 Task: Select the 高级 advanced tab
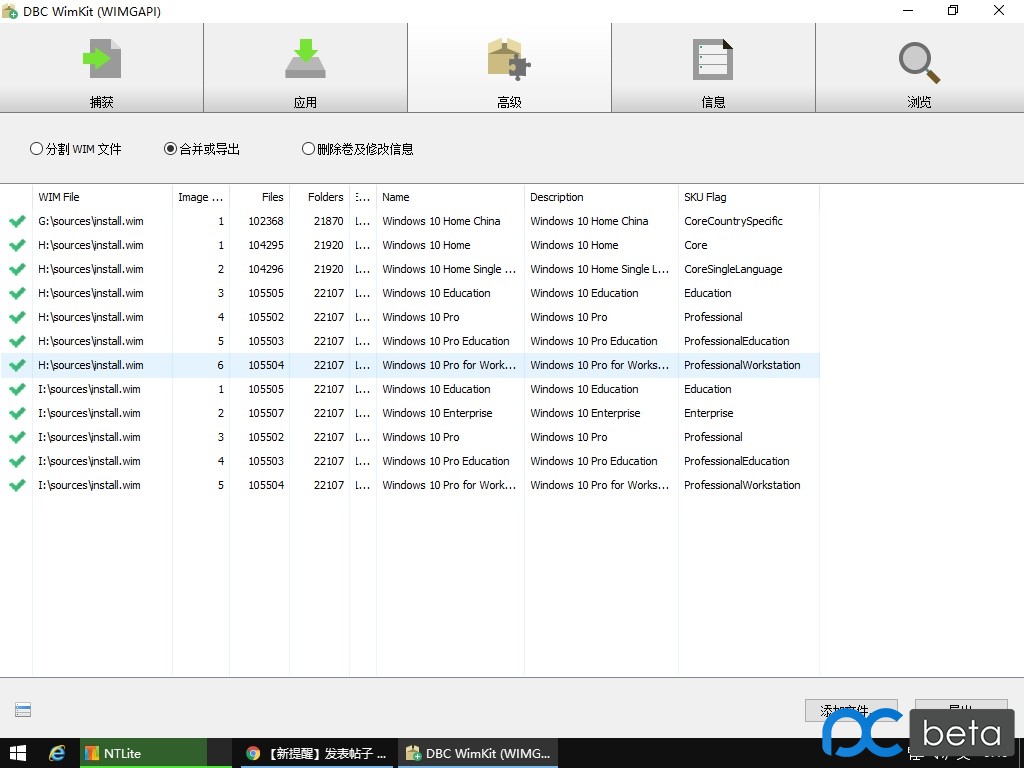click(509, 68)
